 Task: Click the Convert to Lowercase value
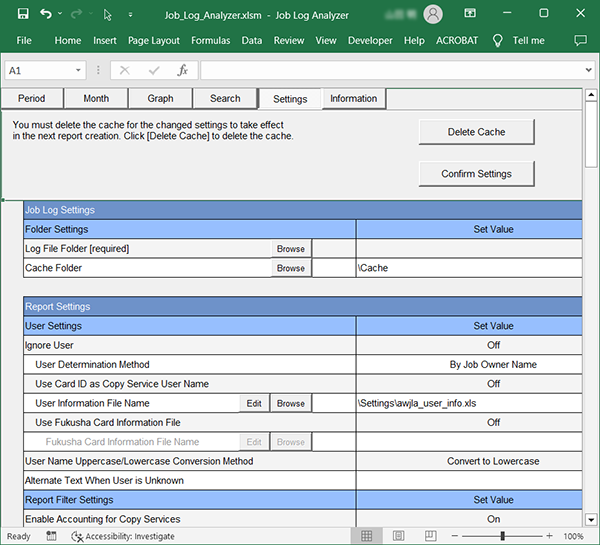coord(493,461)
